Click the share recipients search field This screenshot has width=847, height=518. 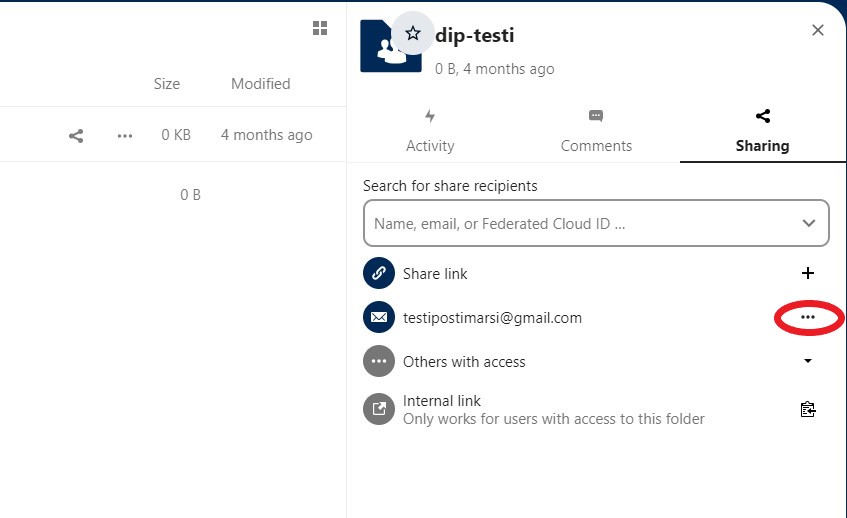[x=580, y=224]
